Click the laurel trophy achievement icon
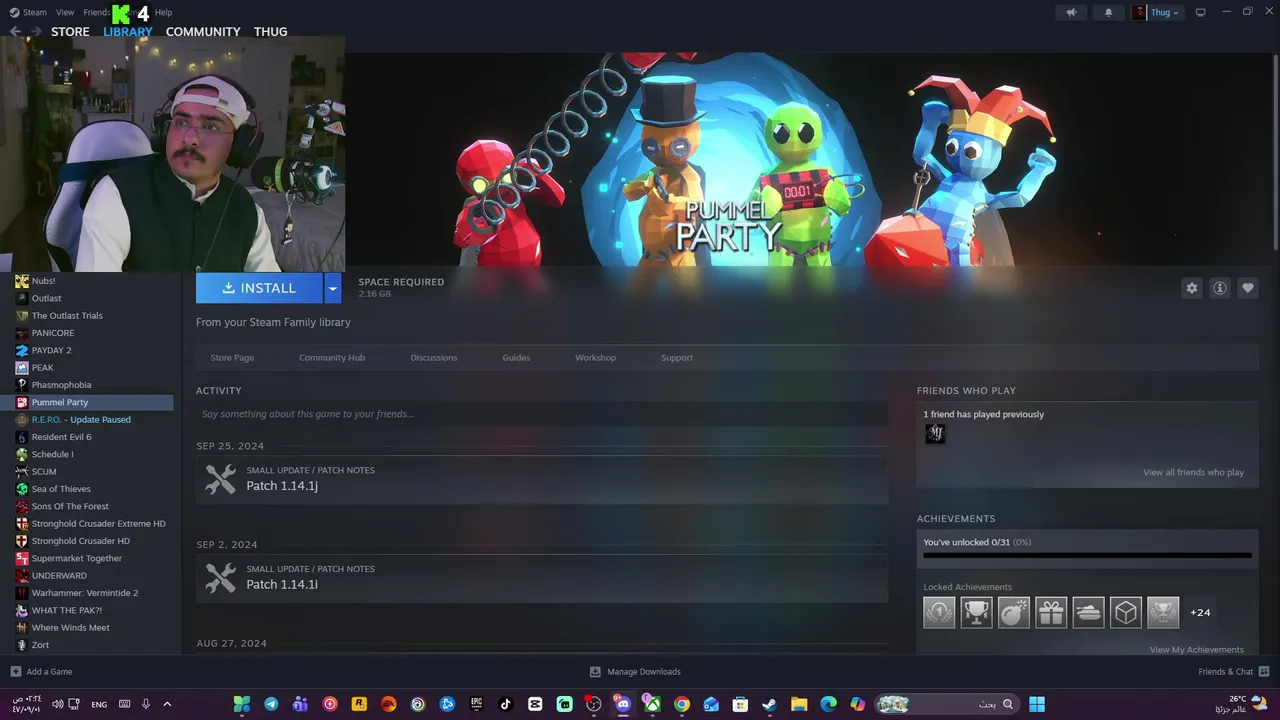The width and height of the screenshot is (1280, 720). 1163,612
